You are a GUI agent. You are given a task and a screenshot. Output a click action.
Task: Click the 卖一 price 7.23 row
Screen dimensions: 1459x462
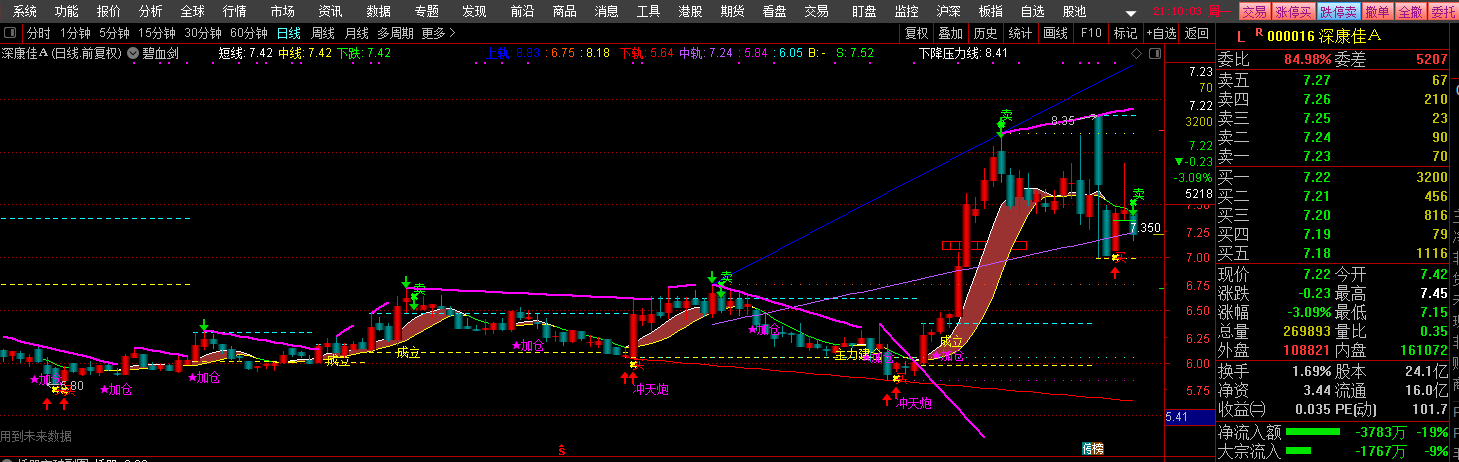(x=1334, y=156)
